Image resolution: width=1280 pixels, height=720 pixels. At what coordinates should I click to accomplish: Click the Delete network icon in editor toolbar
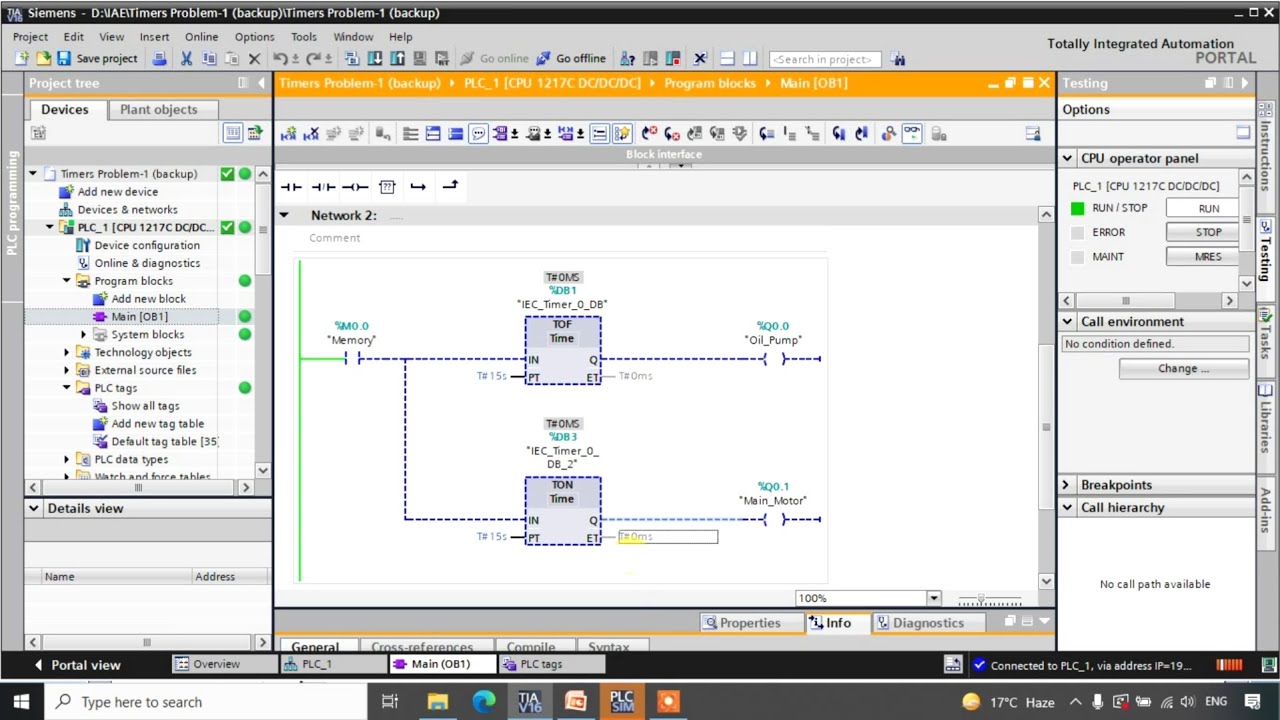coord(310,133)
